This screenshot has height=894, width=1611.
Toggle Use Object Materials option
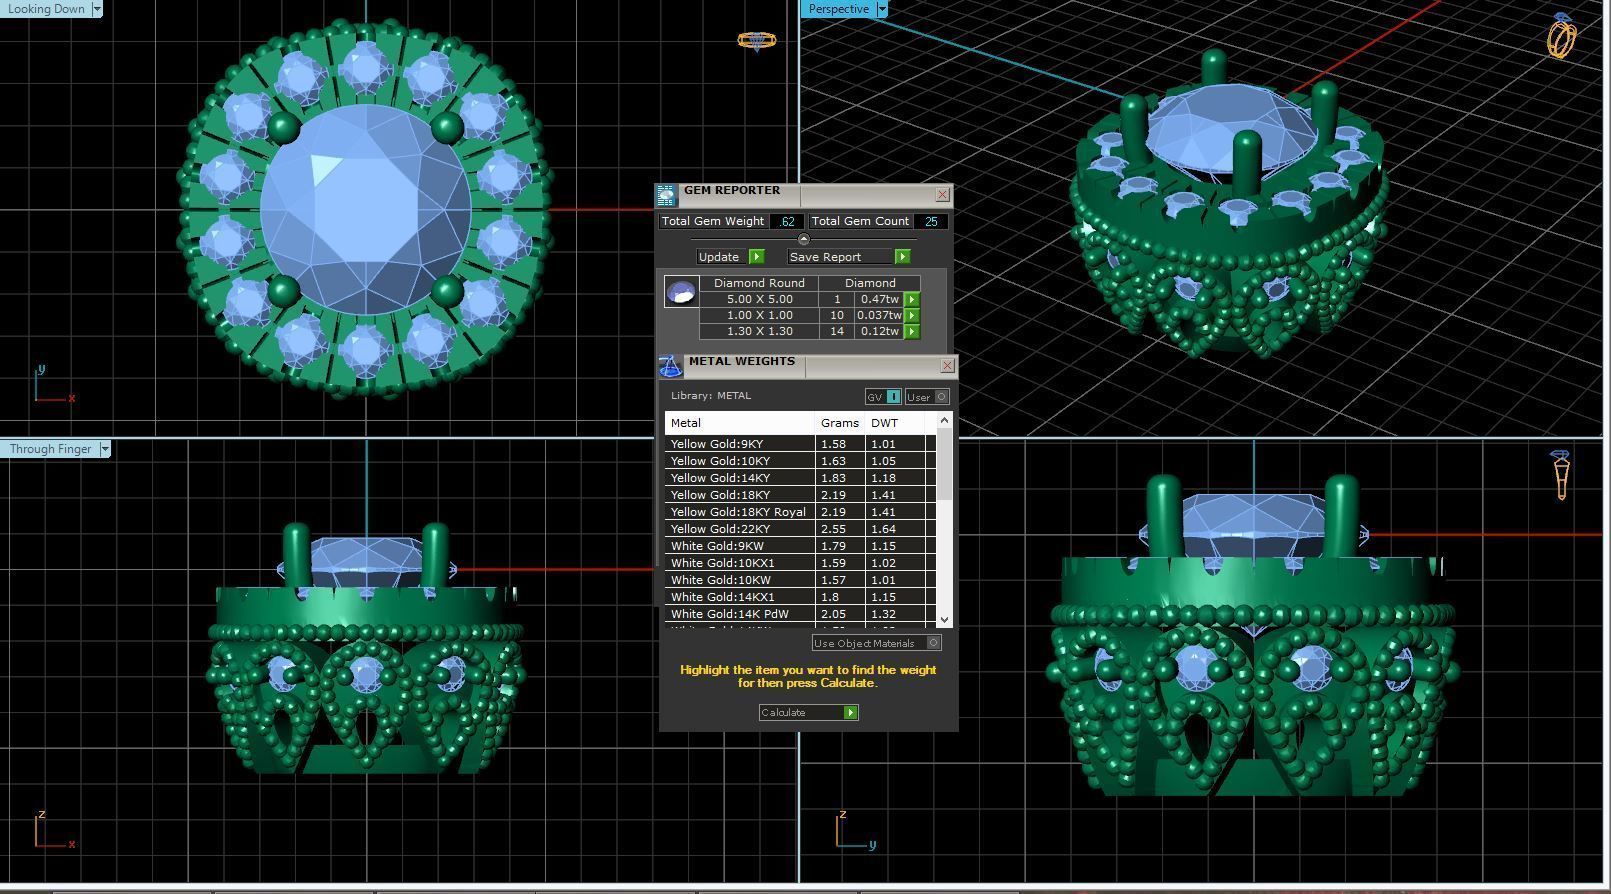(877, 643)
